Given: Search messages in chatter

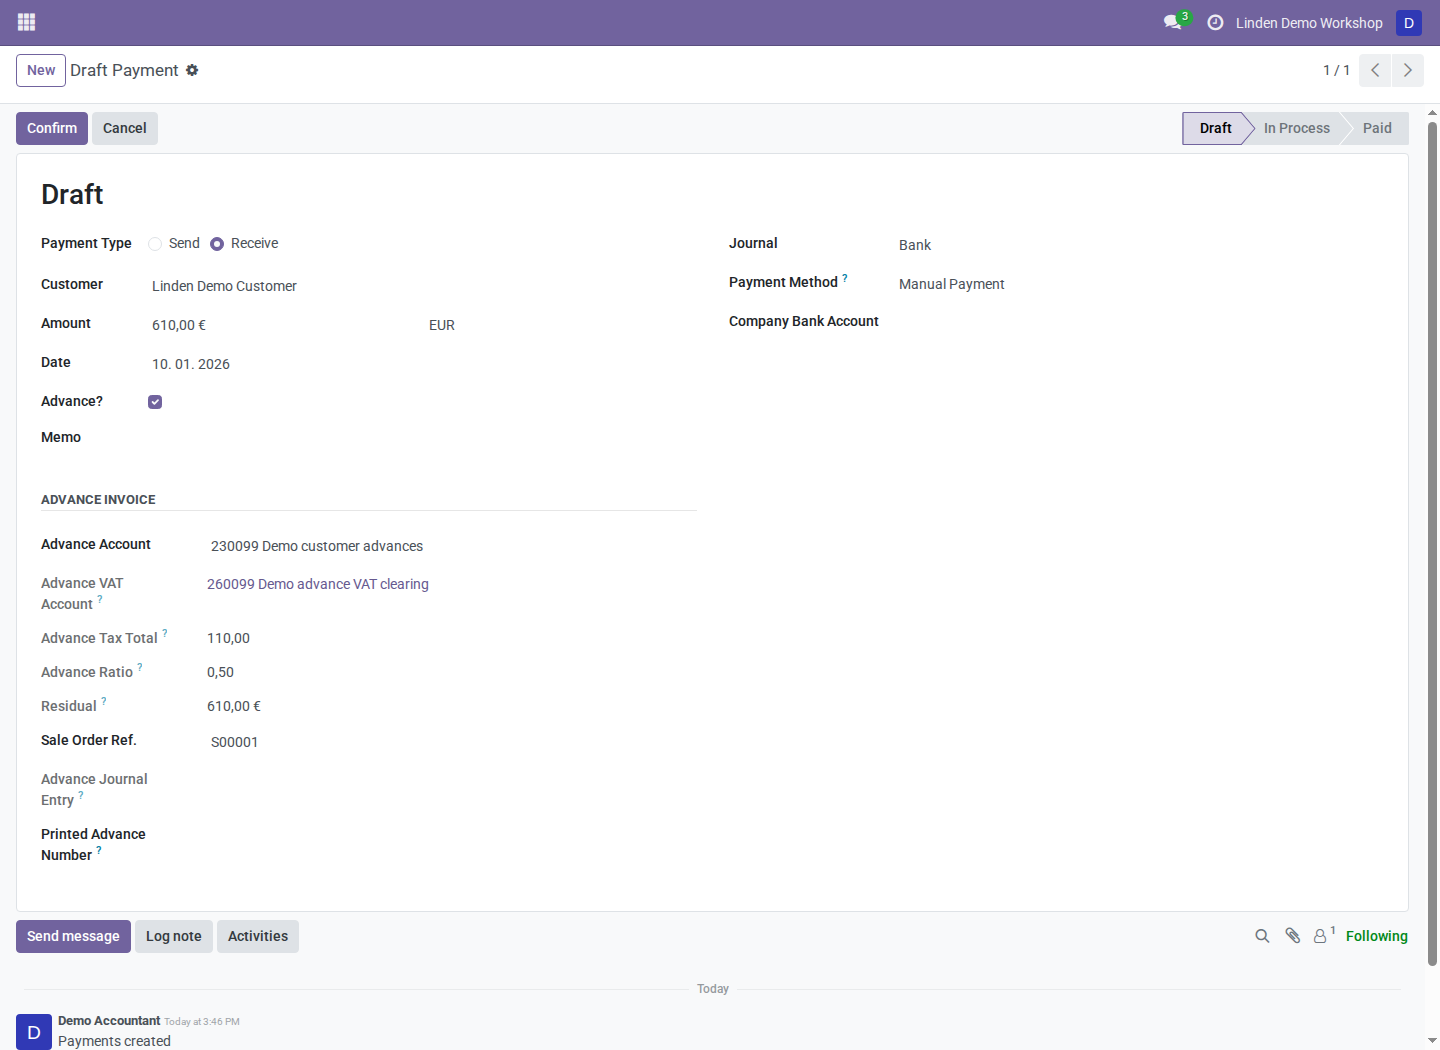Looking at the screenshot, I should [x=1262, y=936].
